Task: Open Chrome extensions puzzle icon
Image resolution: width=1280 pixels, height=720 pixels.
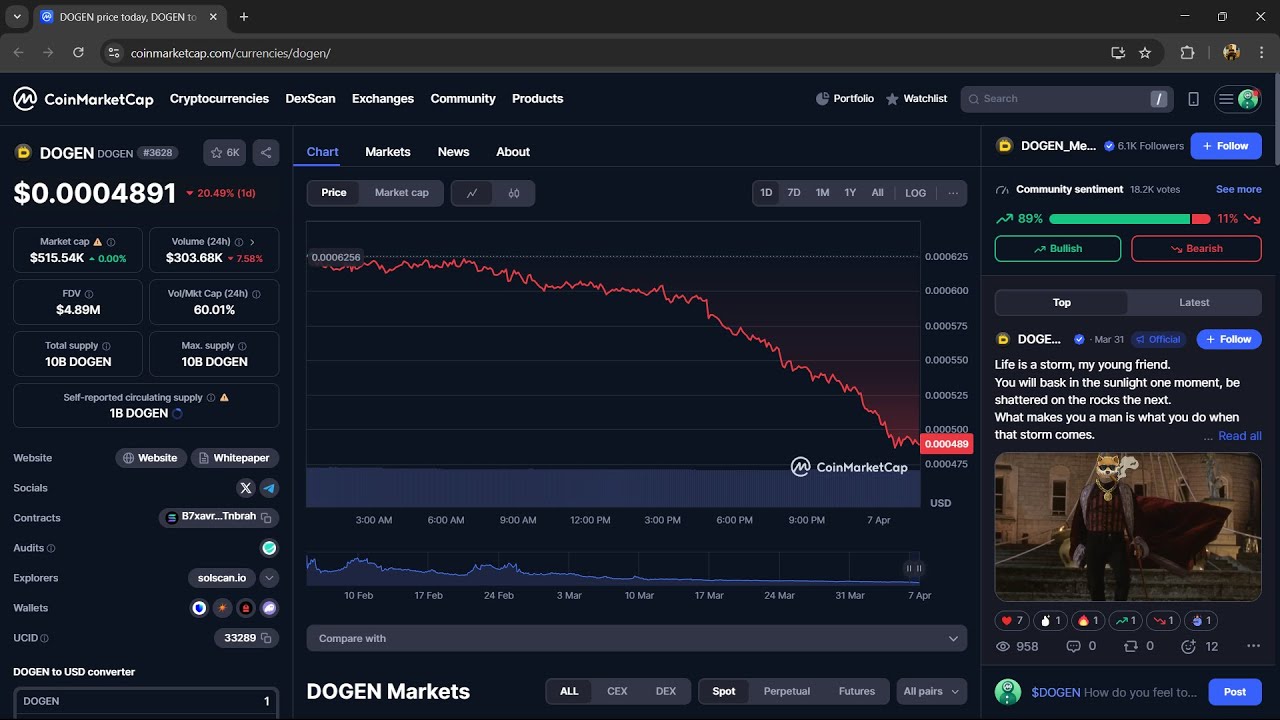Action: [x=1188, y=53]
